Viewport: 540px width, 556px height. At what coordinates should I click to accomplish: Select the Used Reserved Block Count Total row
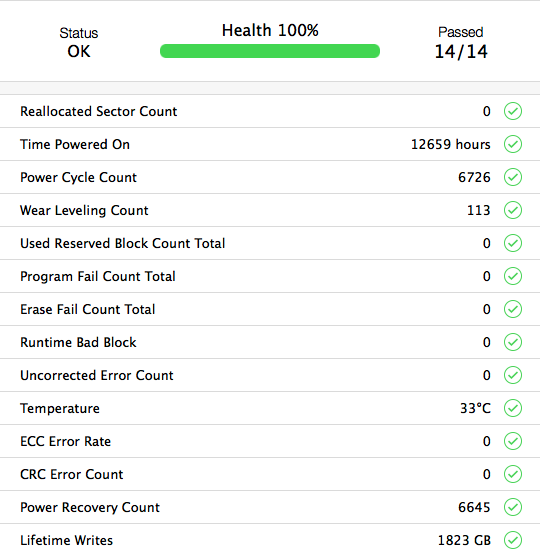[x=270, y=243]
